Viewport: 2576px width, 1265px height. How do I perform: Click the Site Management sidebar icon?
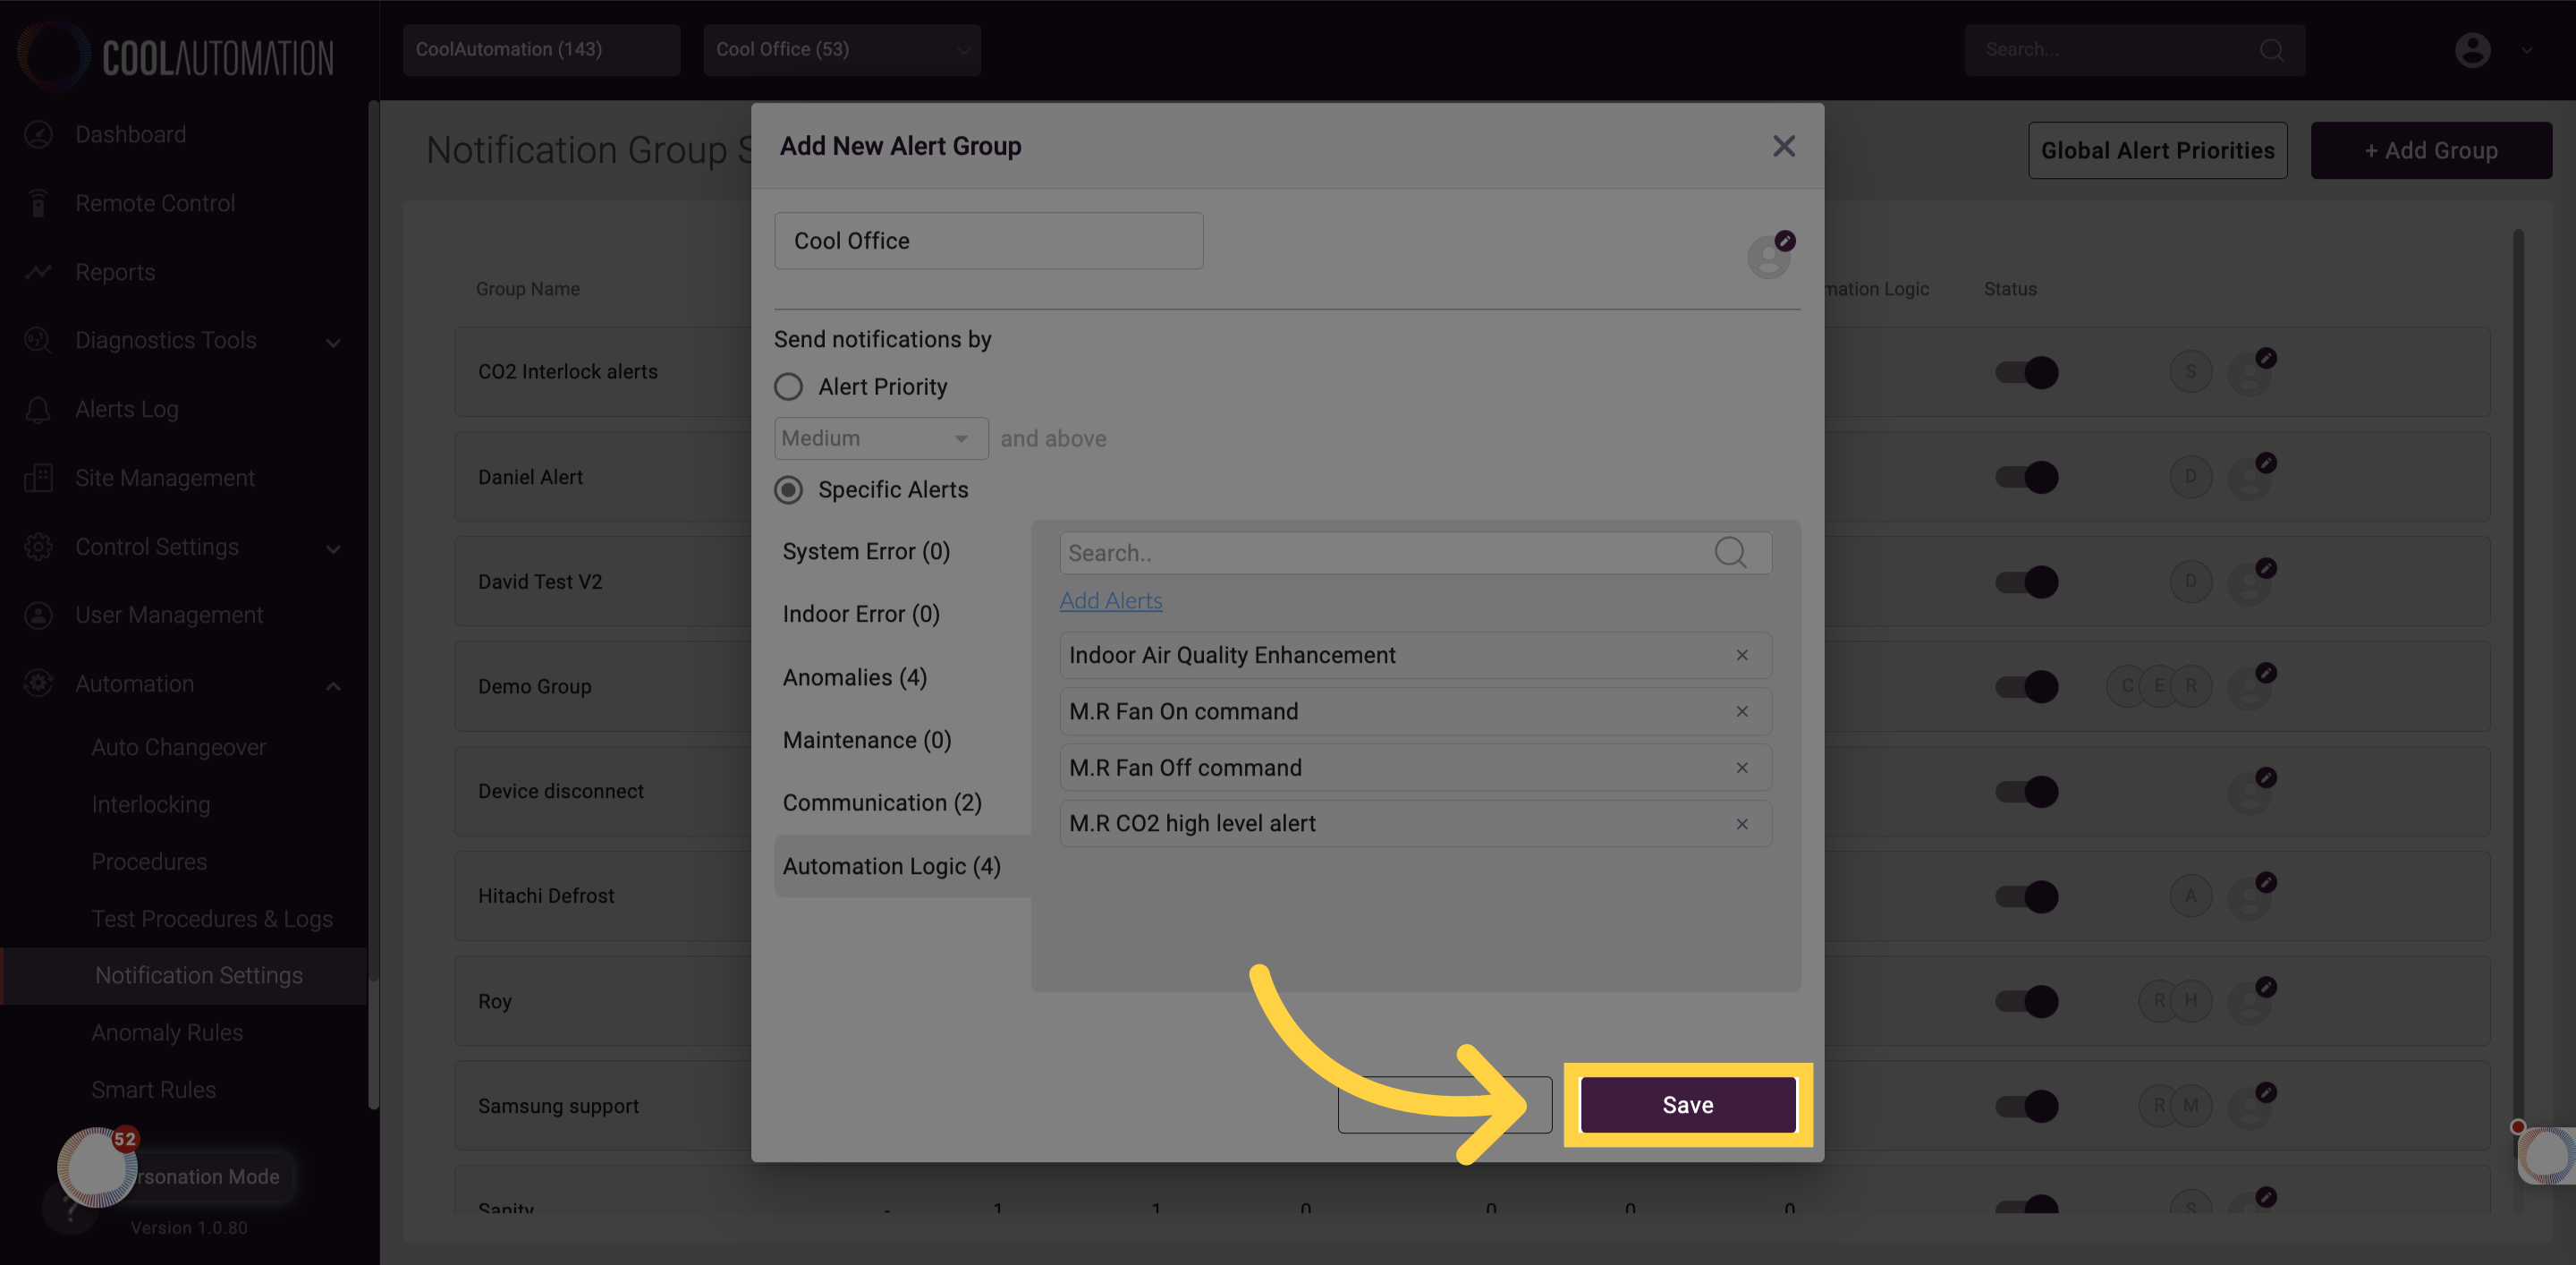[38, 478]
